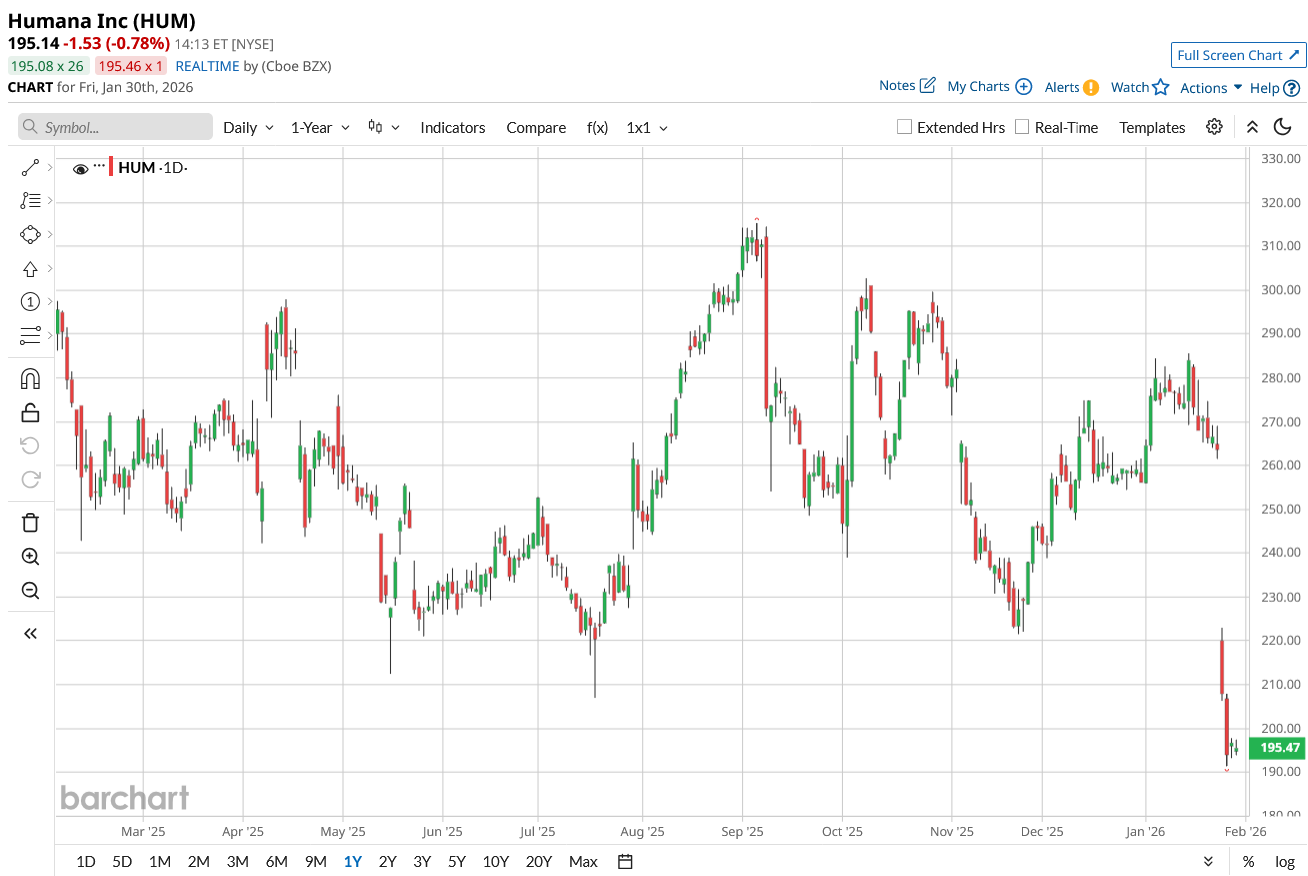Click the red HUM series color marker
The width and height of the screenshot is (1308, 876).
tap(111, 167)
